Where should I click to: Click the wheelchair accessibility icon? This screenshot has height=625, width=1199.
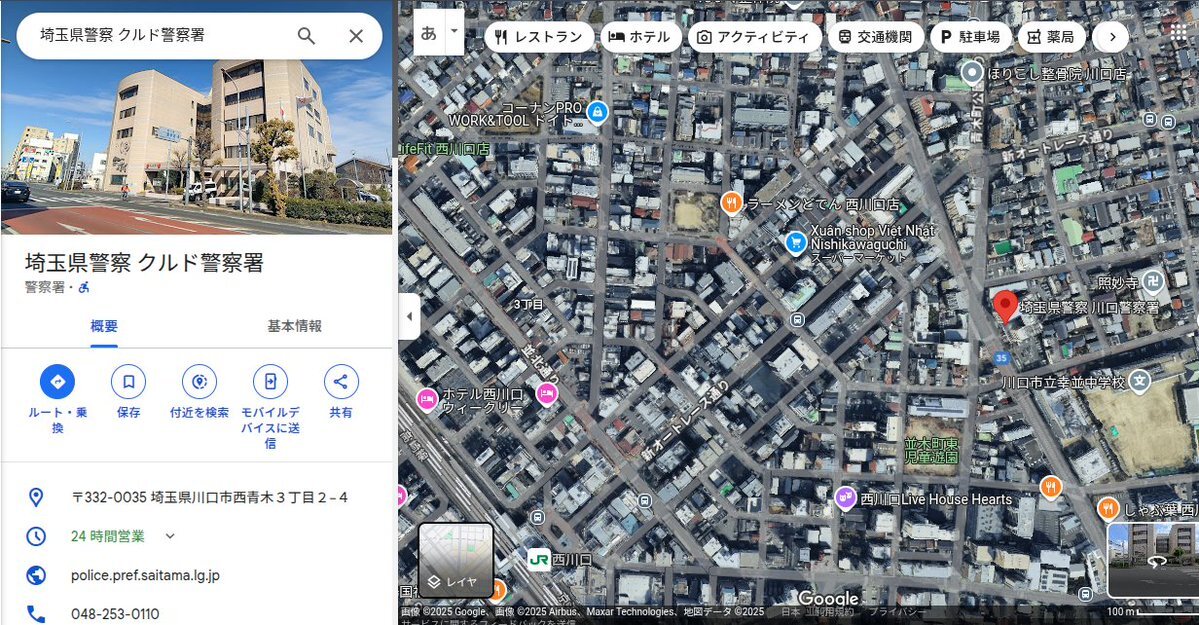84,288
